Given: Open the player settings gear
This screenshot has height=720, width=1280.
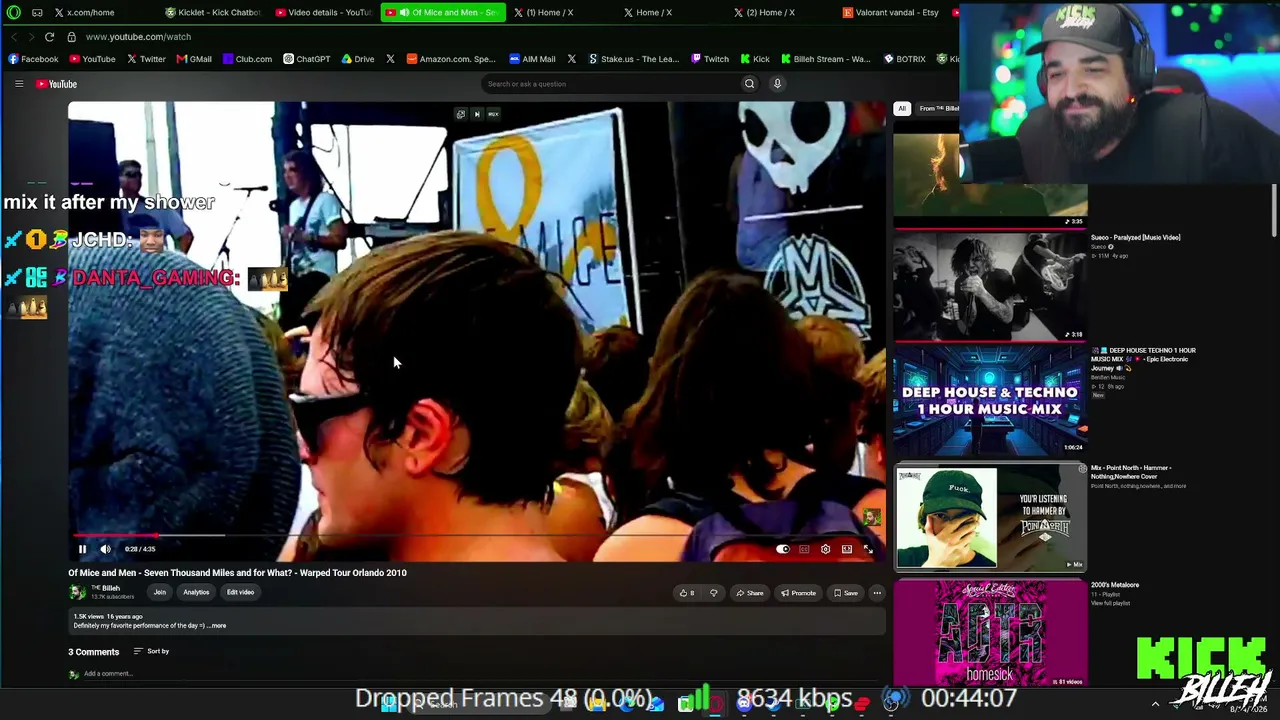Looking at the screenshot, I should (825, 549).
